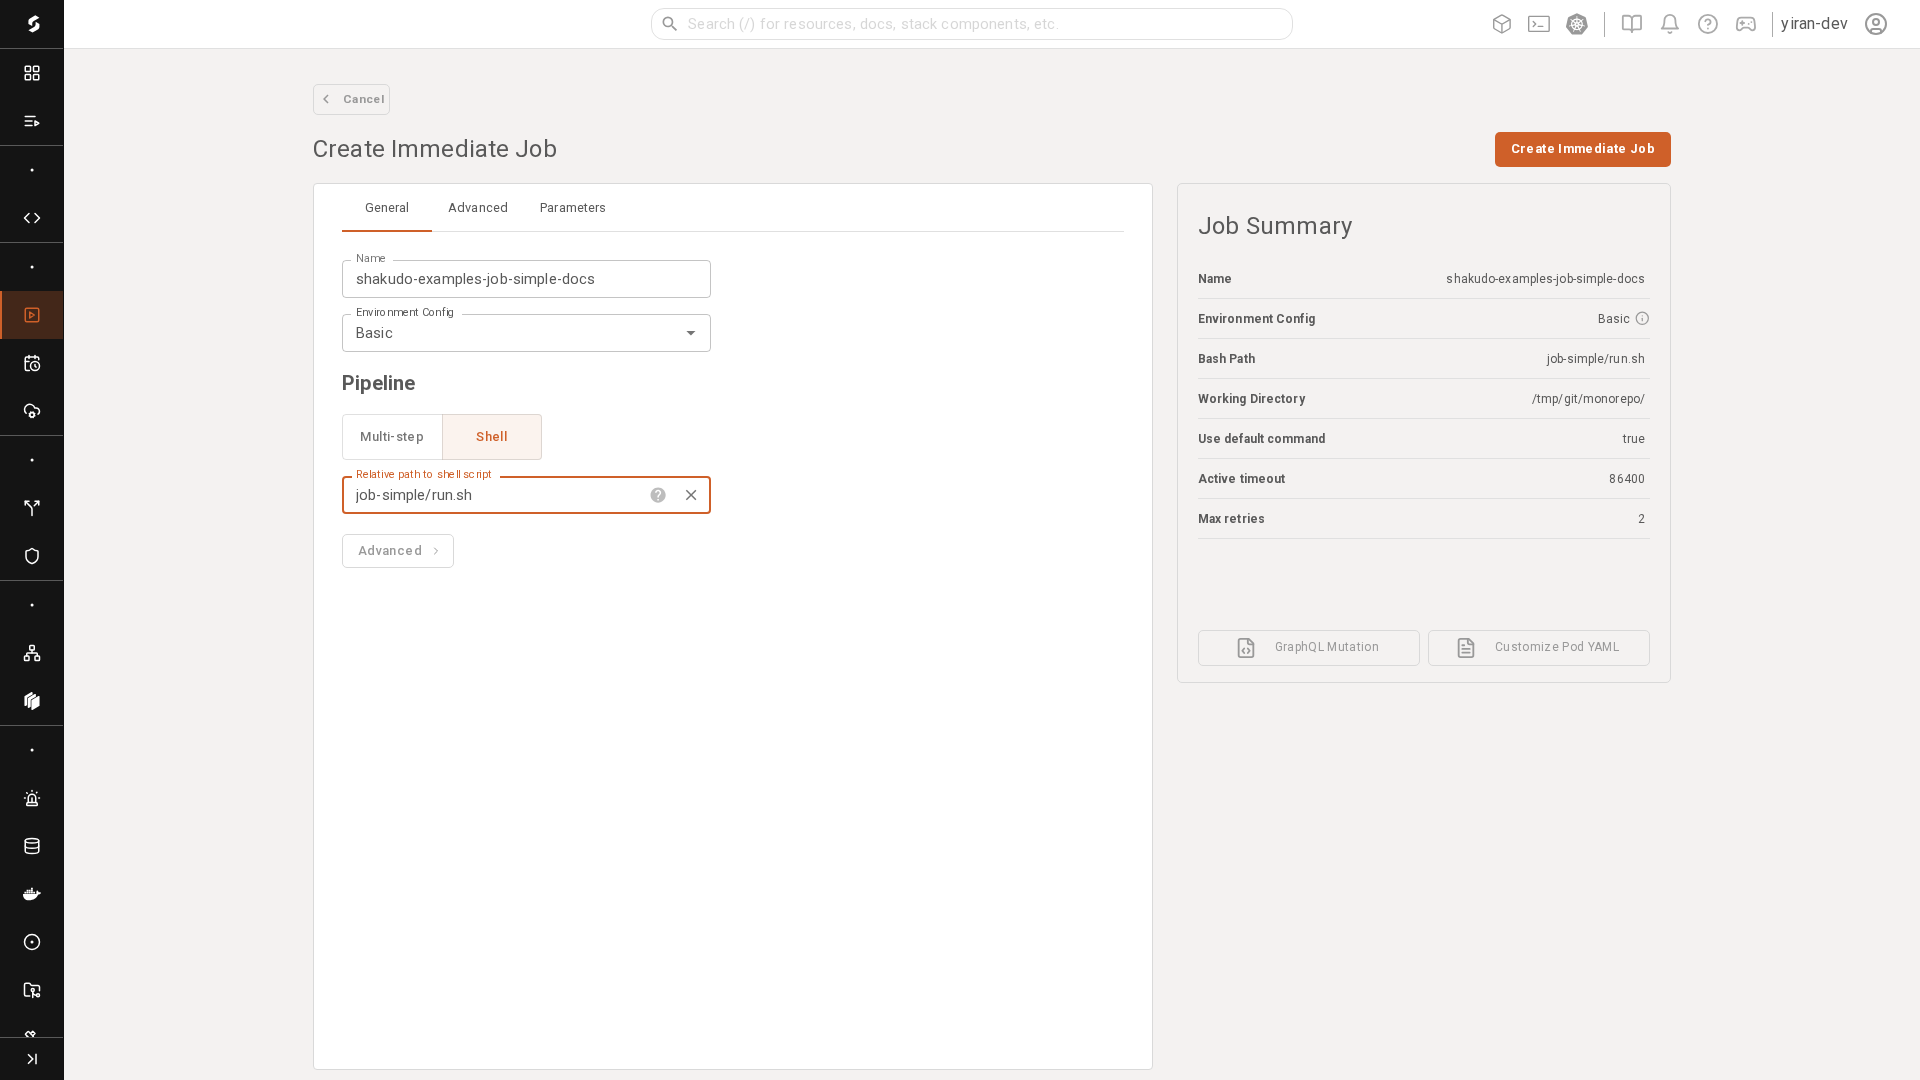Click the Create Immediate Job button
The image size is (1920, 1080).
click(1582, 149)
